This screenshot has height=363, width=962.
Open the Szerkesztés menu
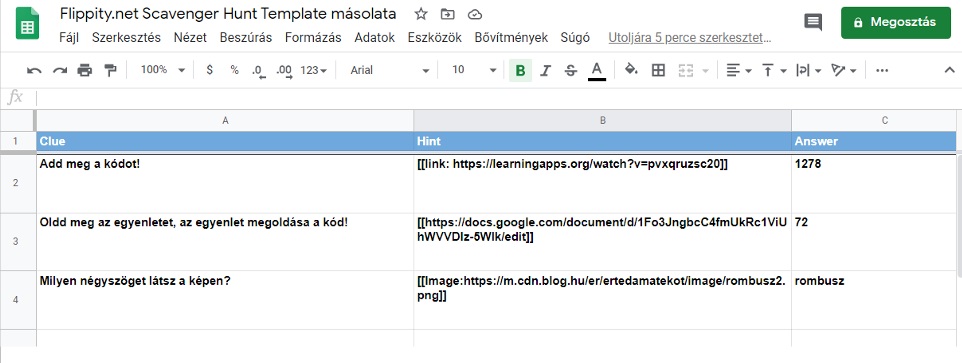pos(126,38)
